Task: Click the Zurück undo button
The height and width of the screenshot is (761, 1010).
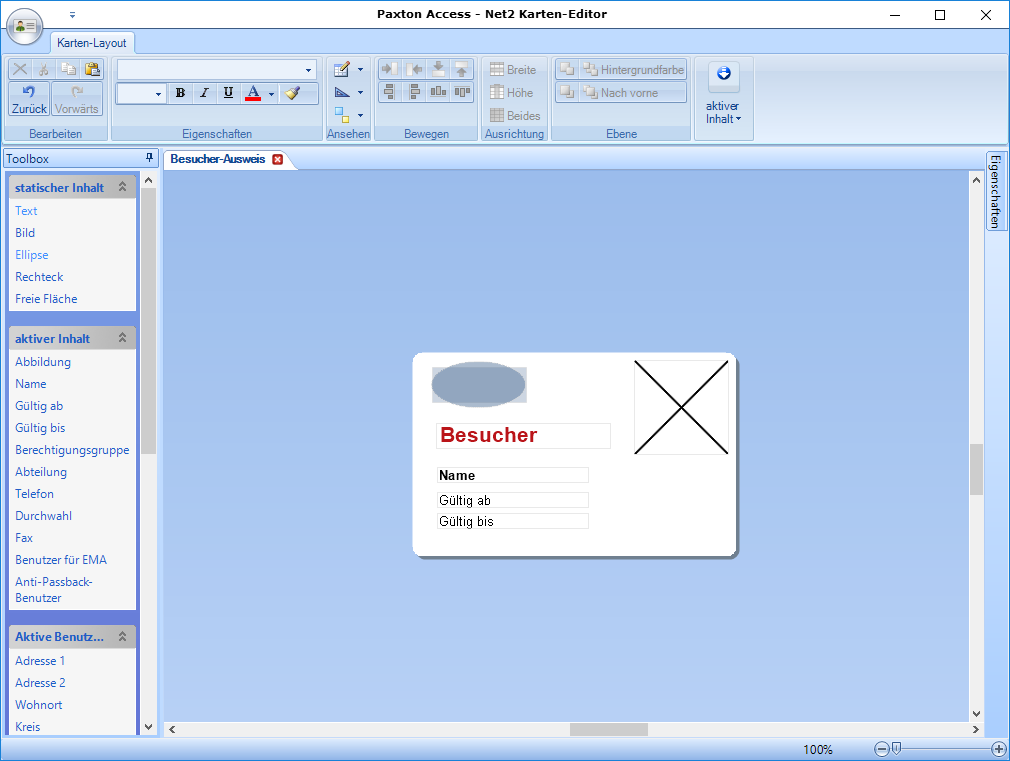Action: pyautogui.click(x=29, y=99)
